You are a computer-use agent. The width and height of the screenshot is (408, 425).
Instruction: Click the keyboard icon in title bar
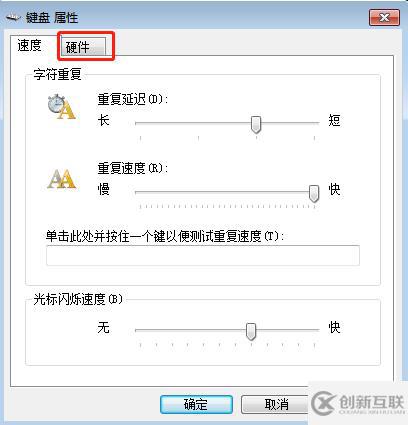[13, 17]
